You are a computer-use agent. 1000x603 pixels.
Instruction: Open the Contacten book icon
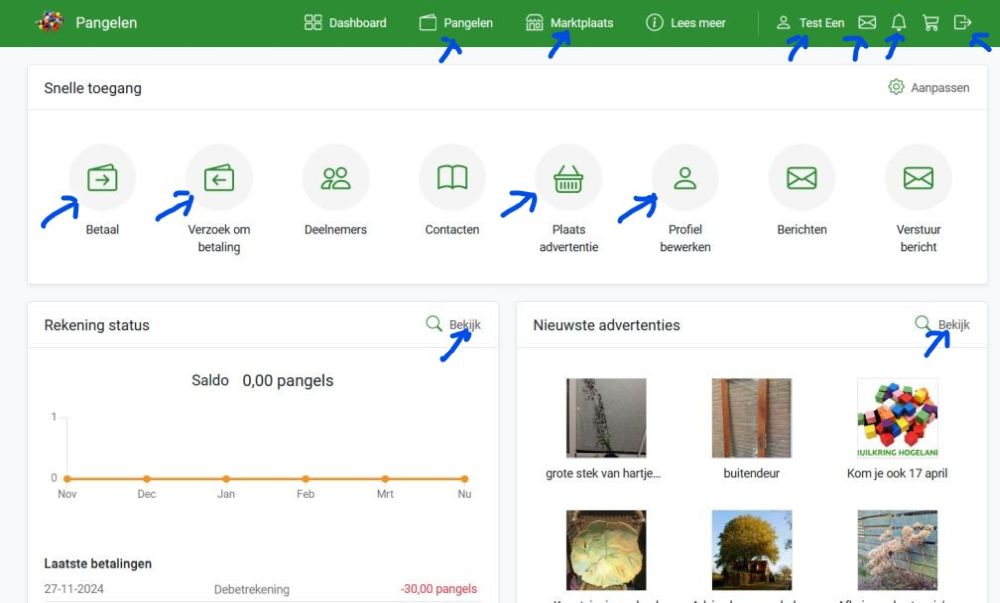[452, 178]
